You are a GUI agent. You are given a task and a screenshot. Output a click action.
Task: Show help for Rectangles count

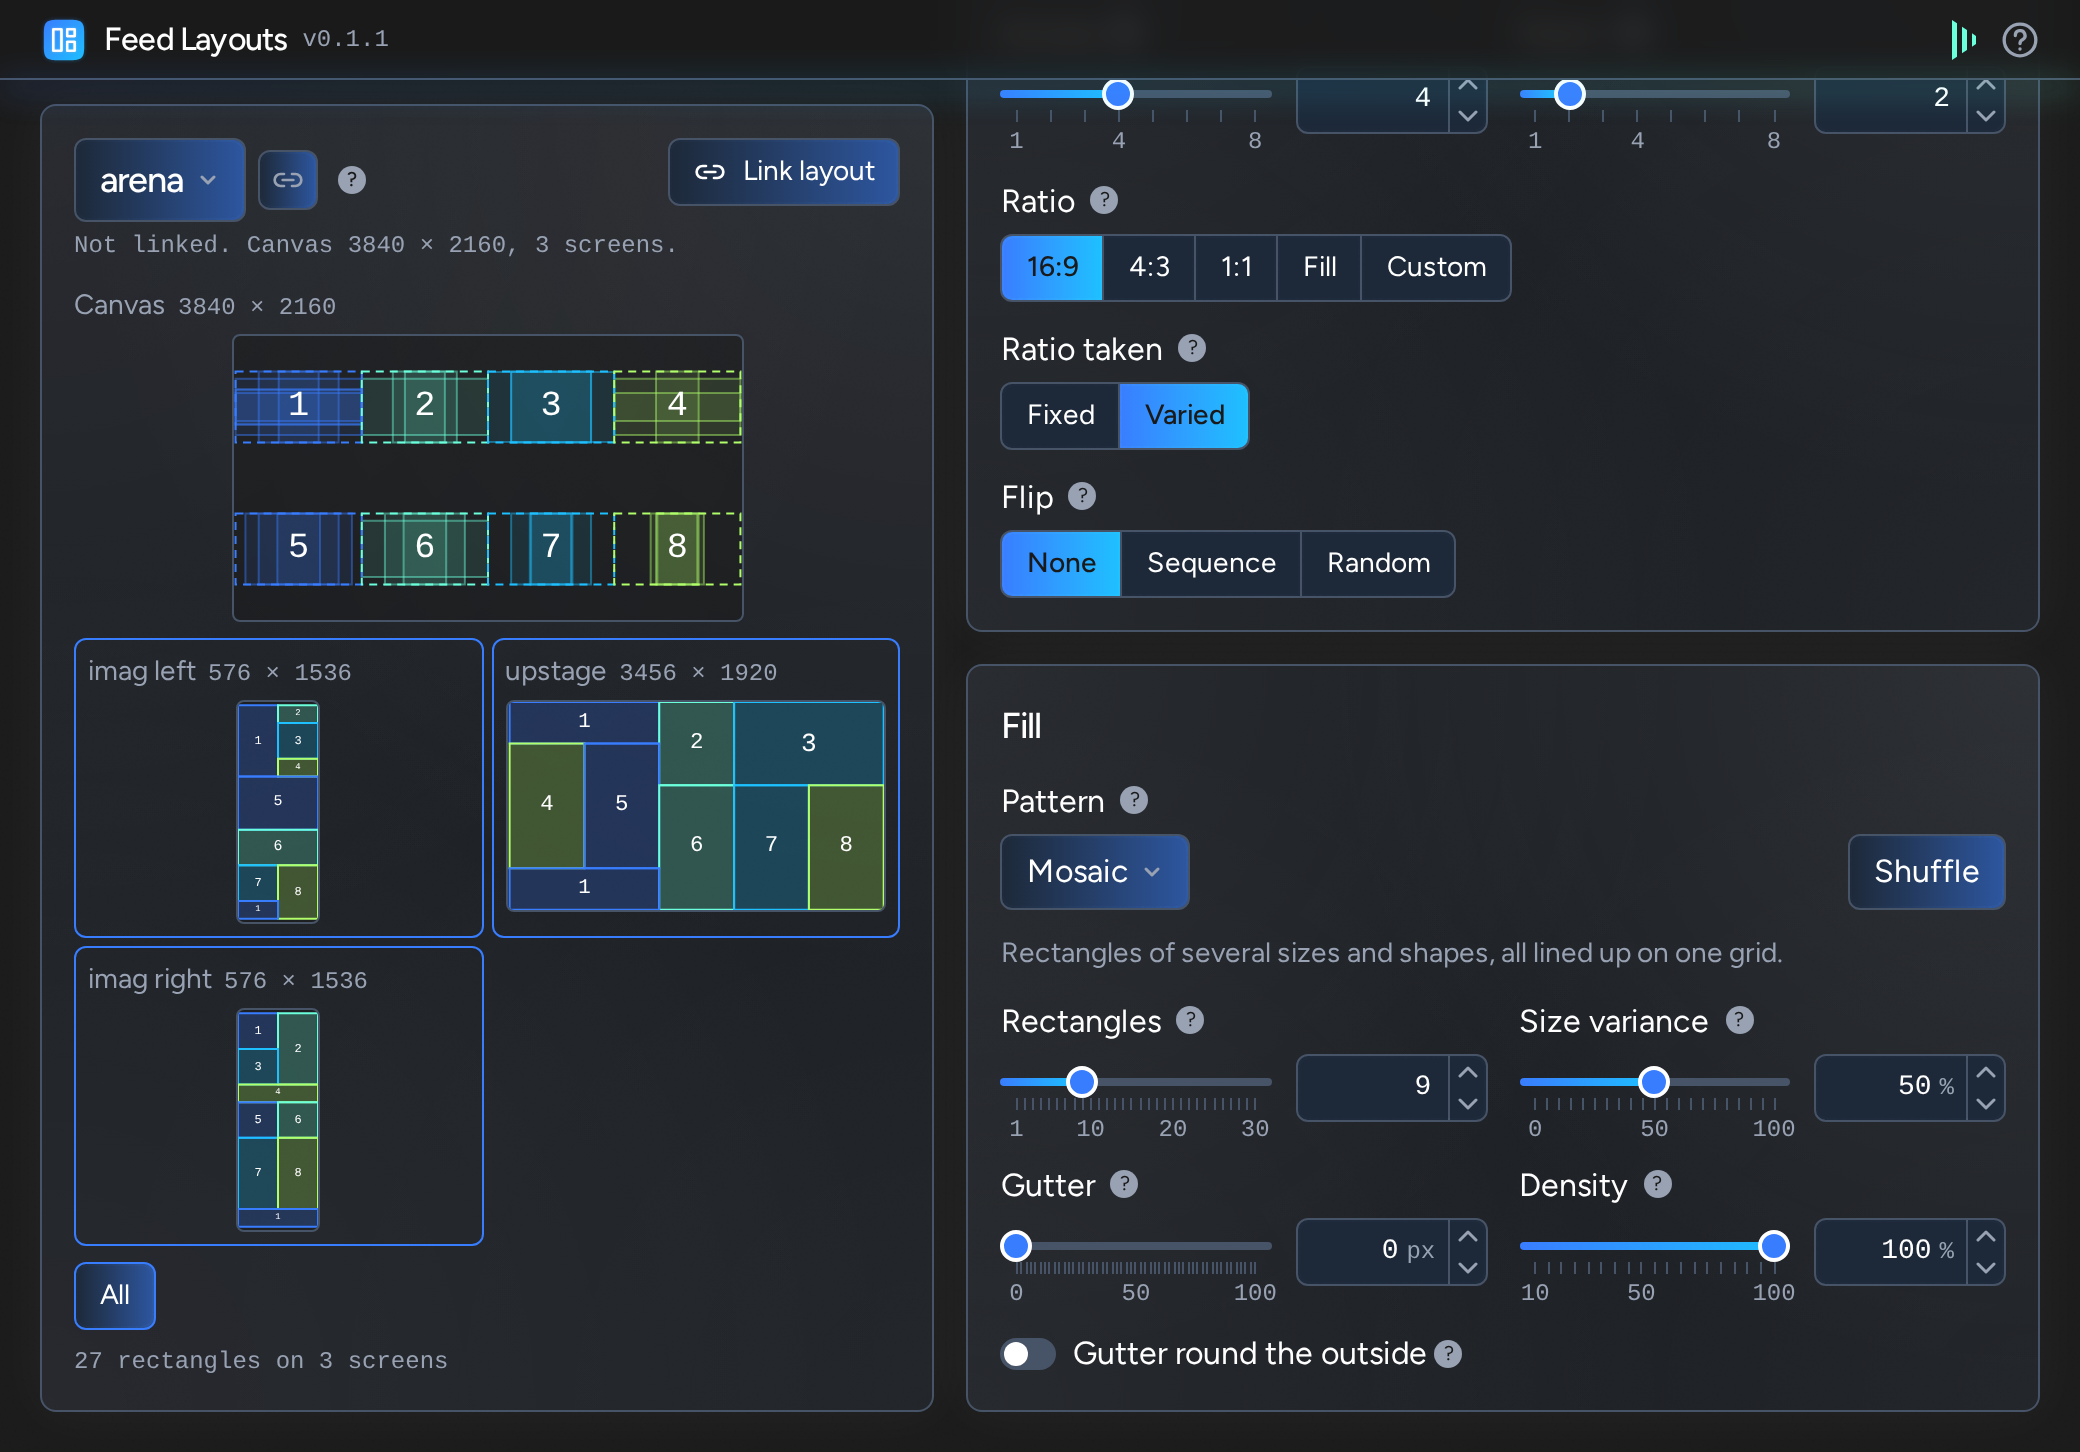tap(1190, 1020)
